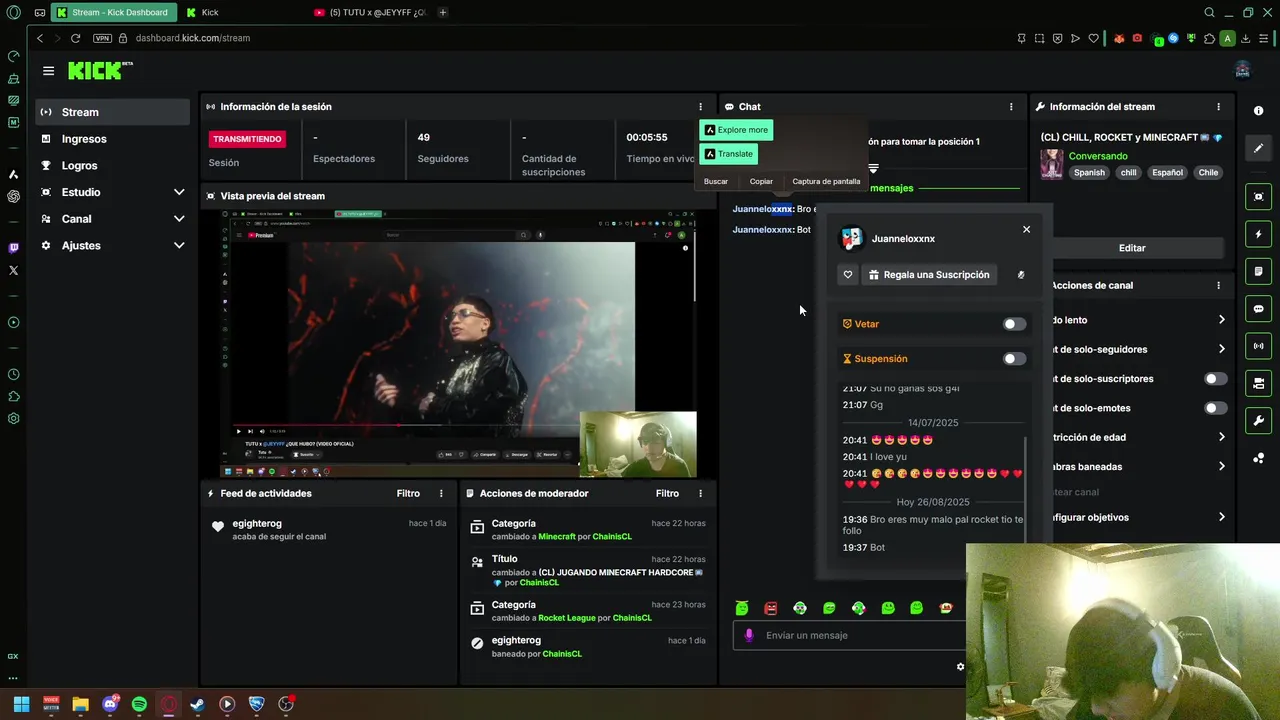The height and width of the screenshot is (720, 1280).
Task: Click the user card chat history scrollbar
Action: coord(1026,490)
